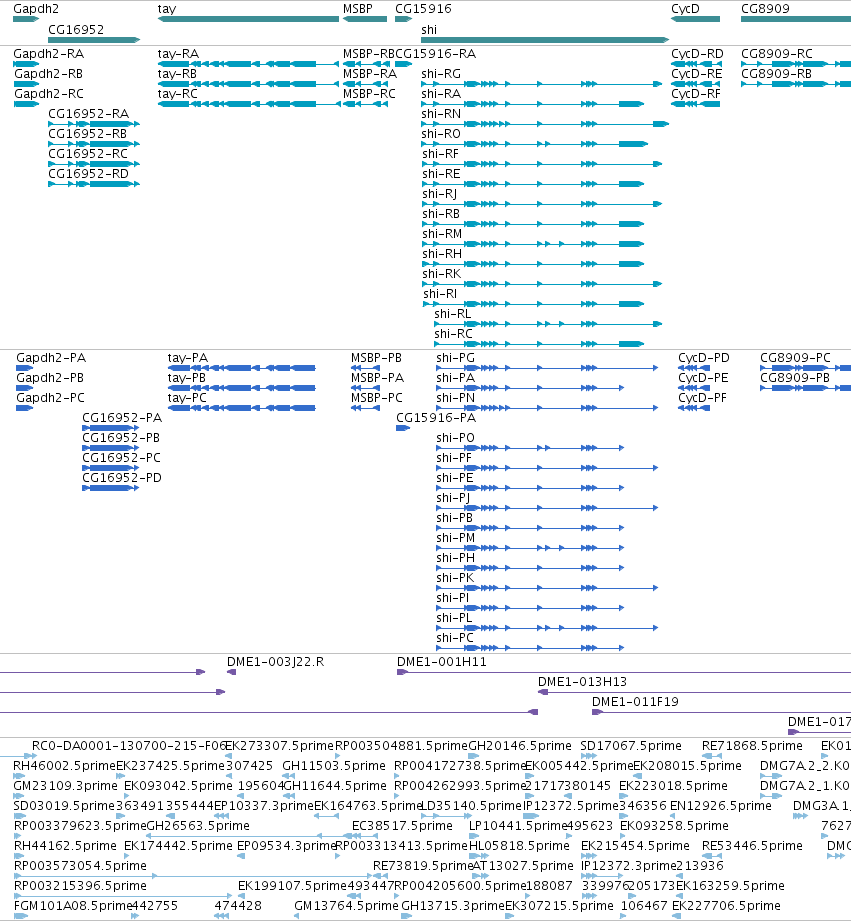Screen dimensions: 851x921
Task: Open transcript MSBP-RA
Action: (370, 73)
